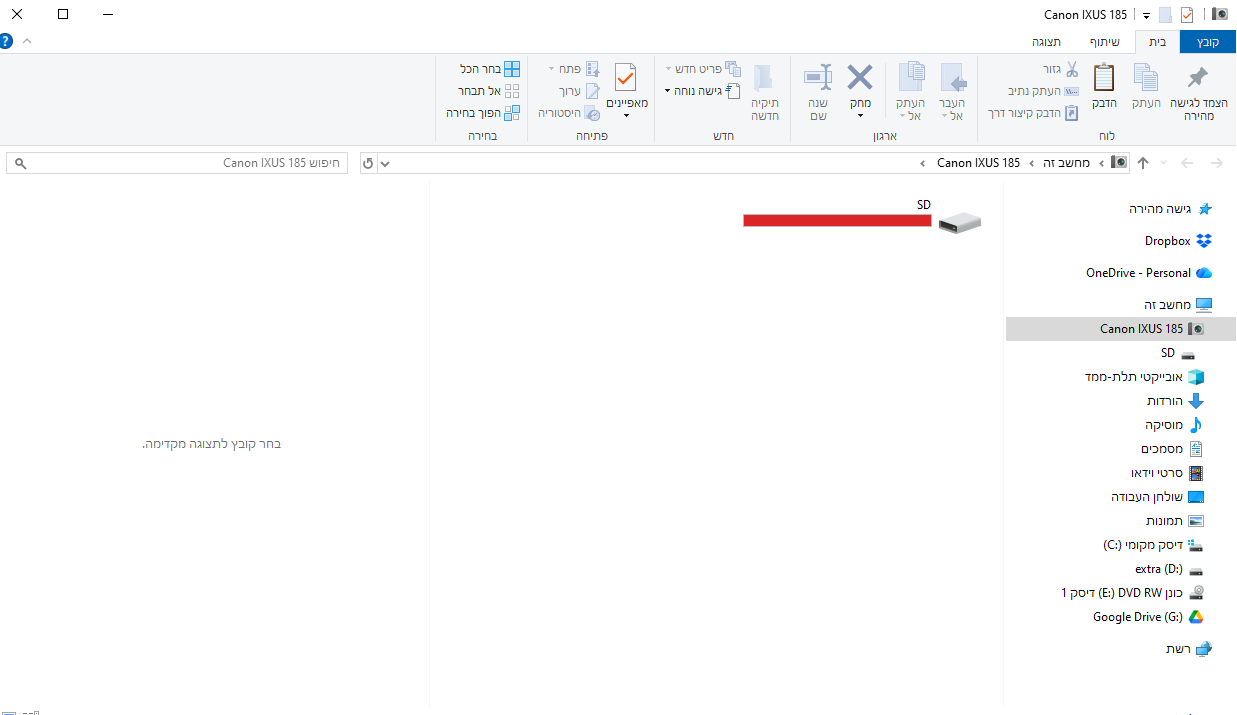Open Music (מוסיקה) in sidebar
The image size is (1237, 715).
click(1174, 425)
